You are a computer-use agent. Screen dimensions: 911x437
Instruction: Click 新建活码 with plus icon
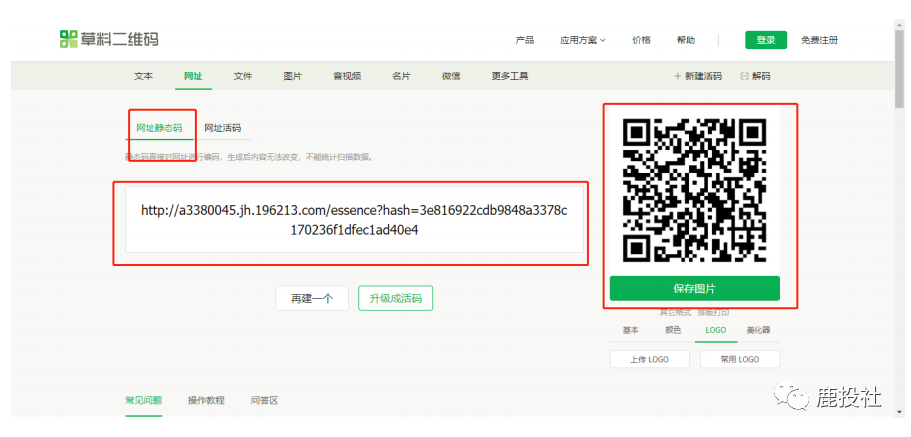(698, 76)
